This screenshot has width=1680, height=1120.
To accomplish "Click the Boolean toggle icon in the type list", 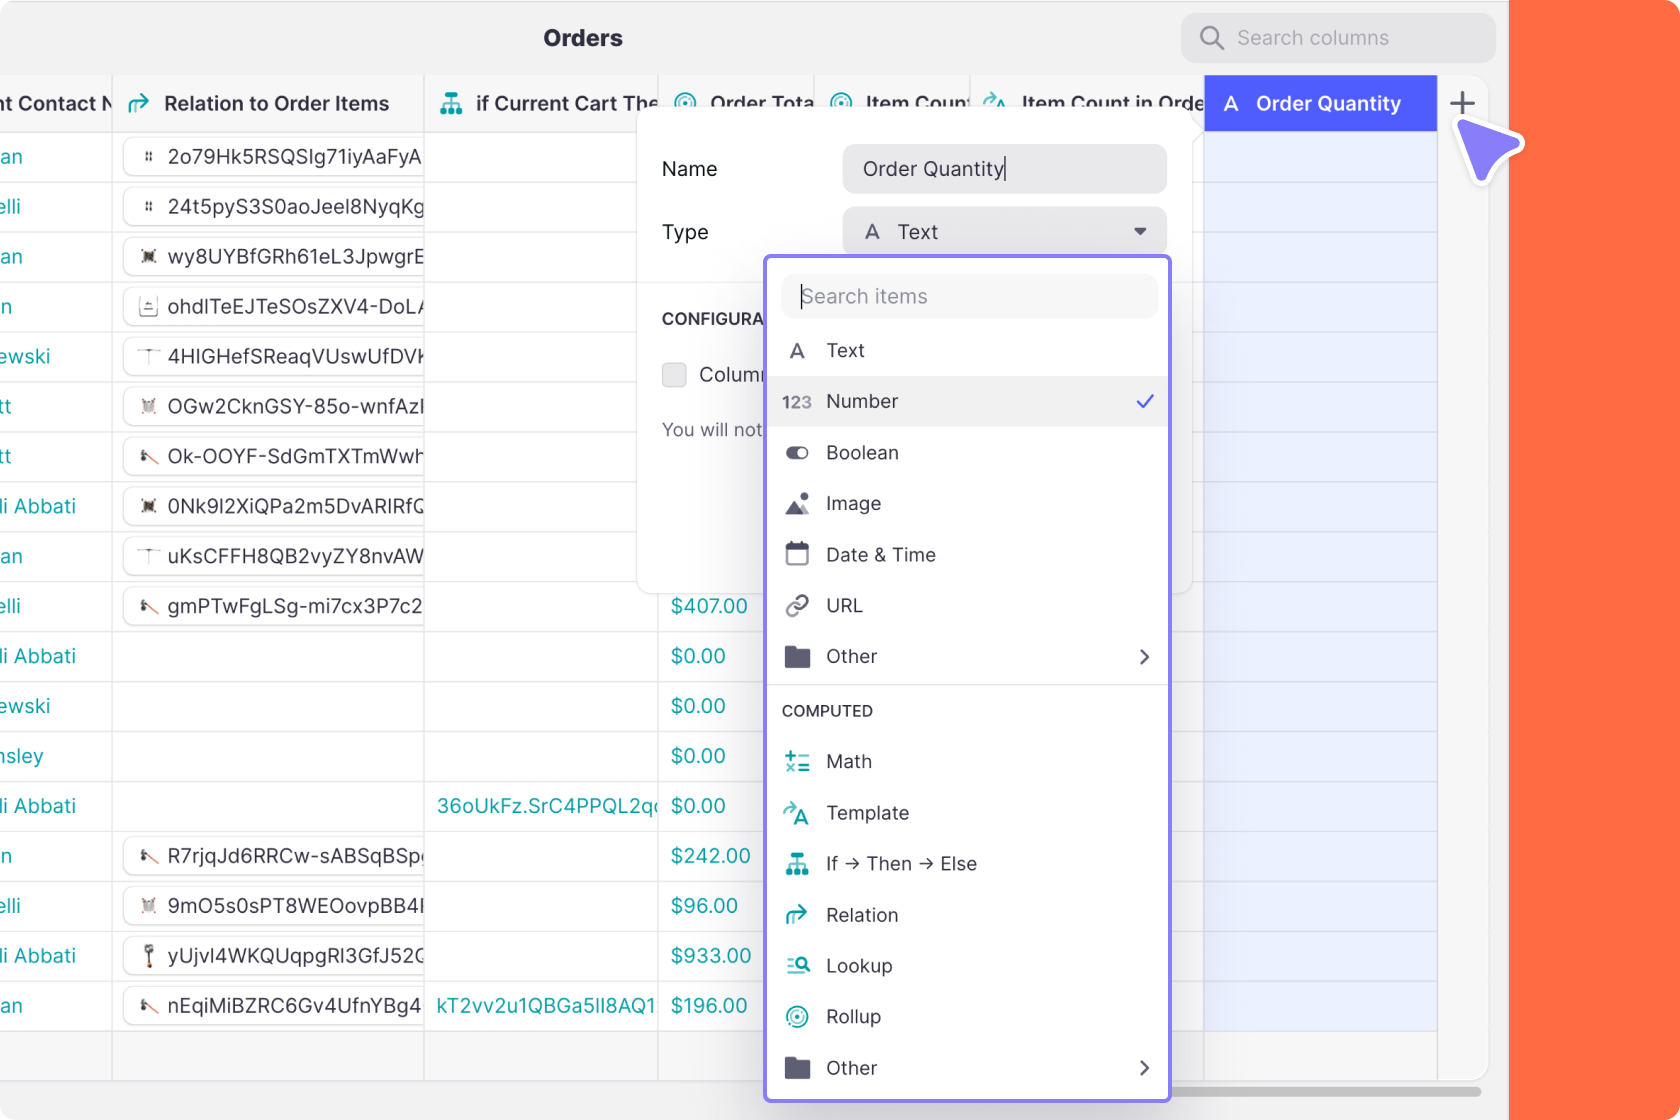I will coord(797,452).
